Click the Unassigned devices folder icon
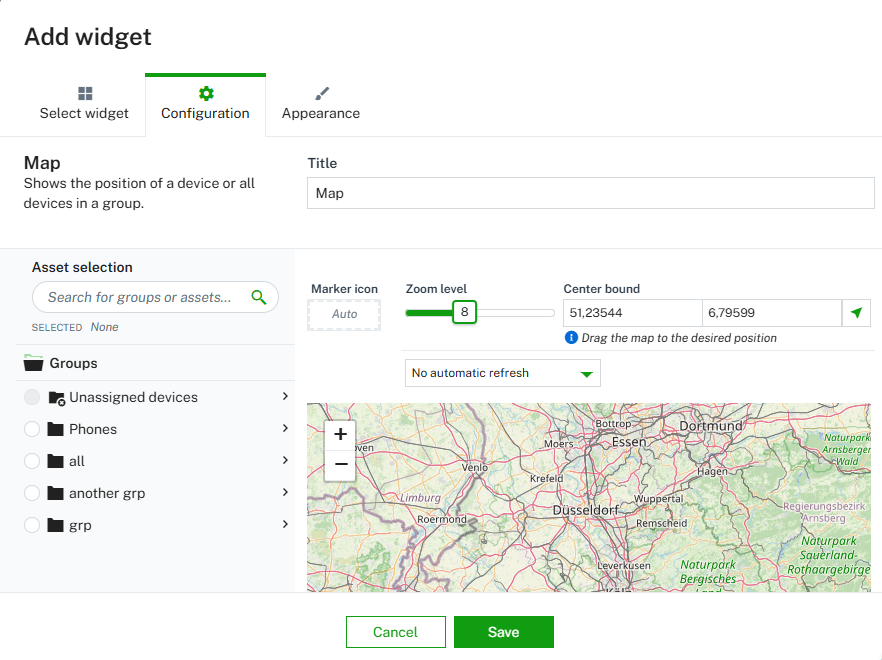Image resolution: width=882 pixels, height=660 pixels. point(56,398)
